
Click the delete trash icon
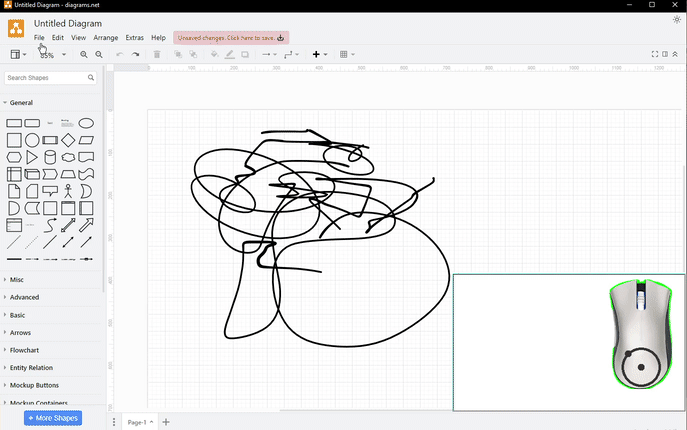point(157,54)
